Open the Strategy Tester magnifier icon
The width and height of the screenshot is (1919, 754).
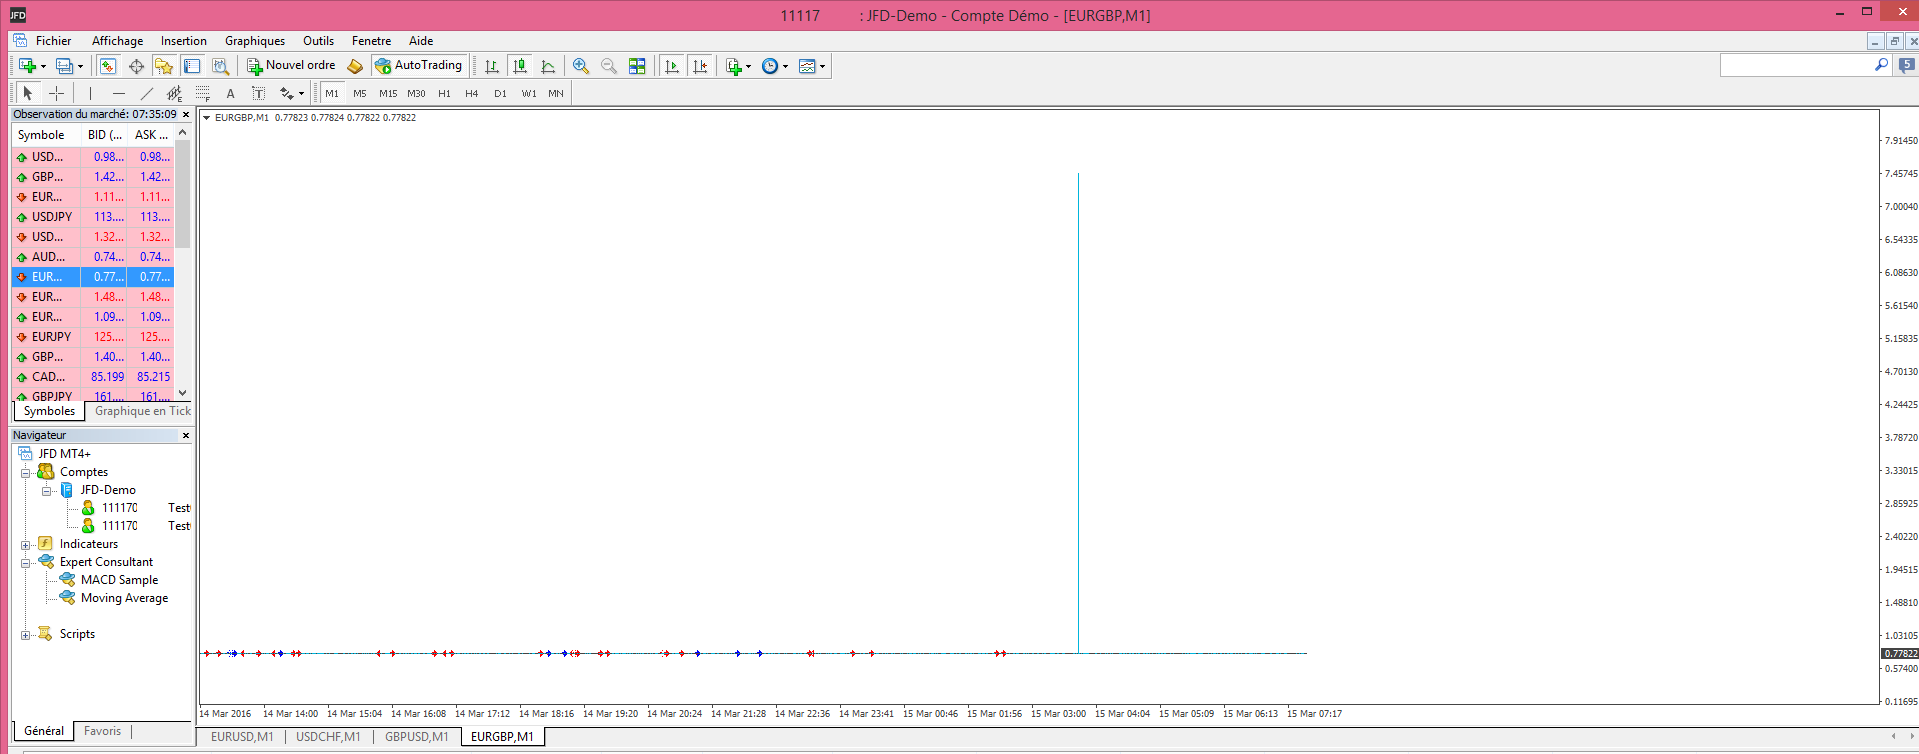[220, 66]
